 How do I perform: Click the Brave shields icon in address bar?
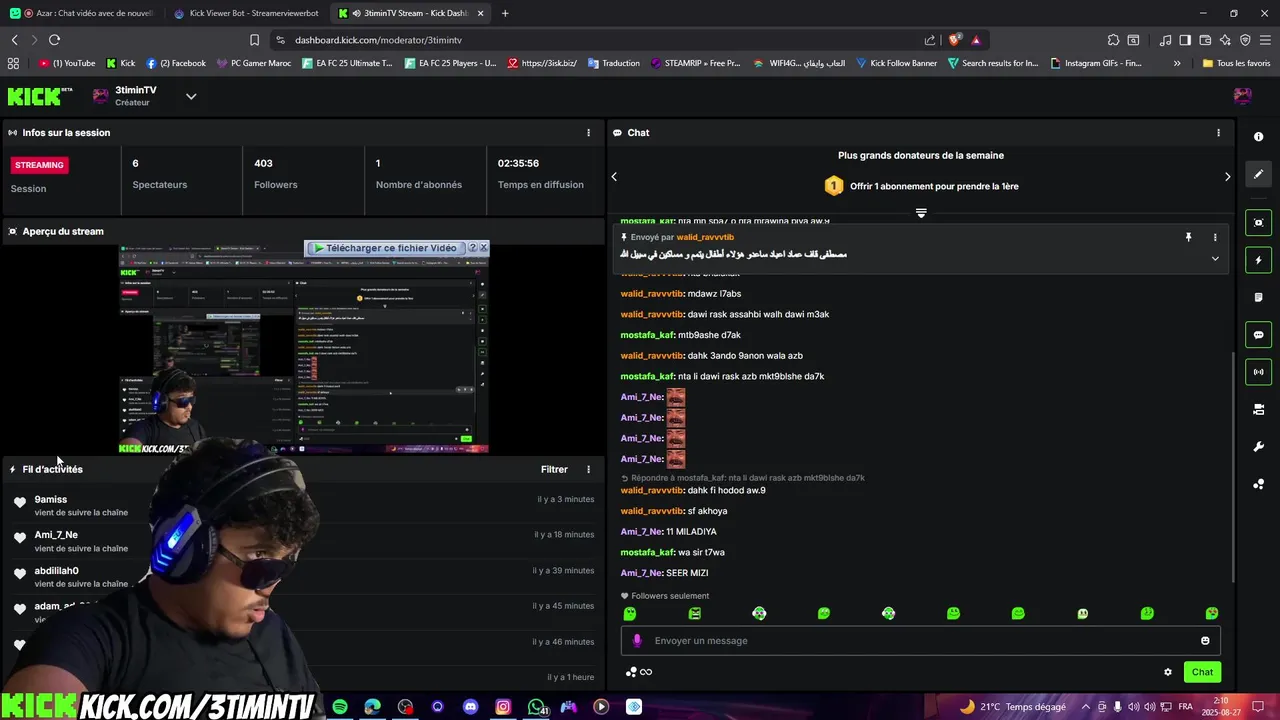pos(955,40)
